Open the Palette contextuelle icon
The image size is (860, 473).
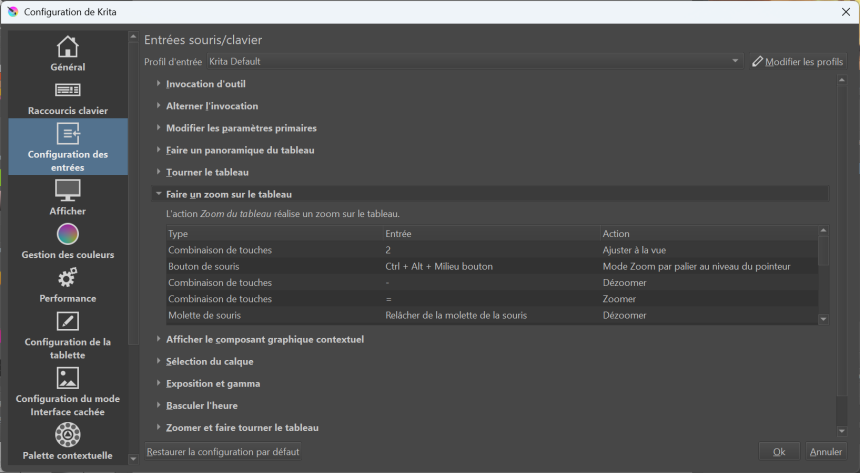coord(67,435)
